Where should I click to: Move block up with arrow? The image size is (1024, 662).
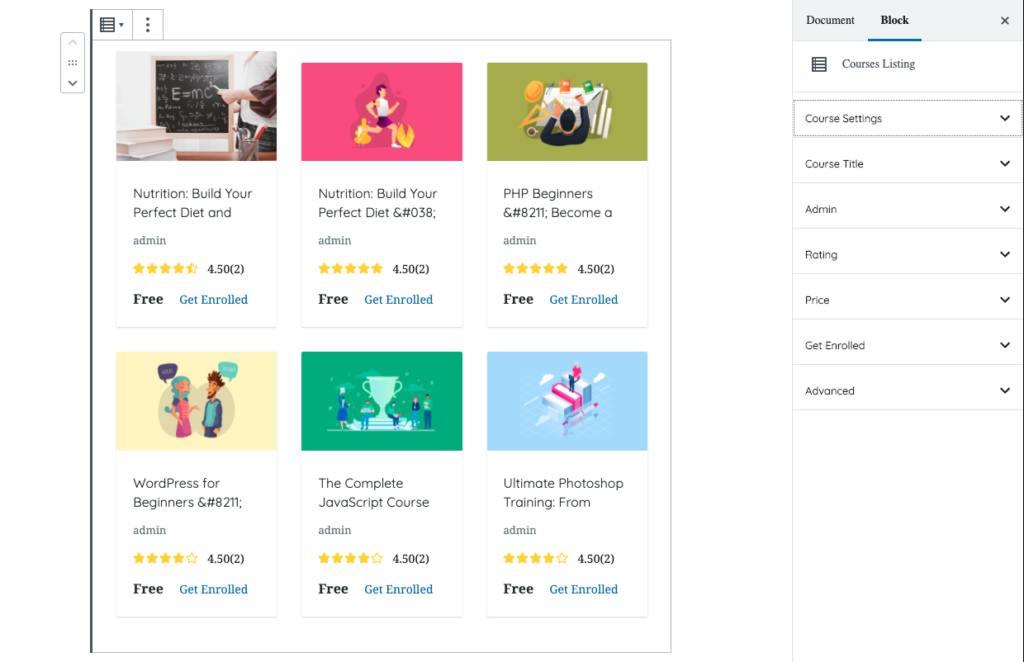72,42
